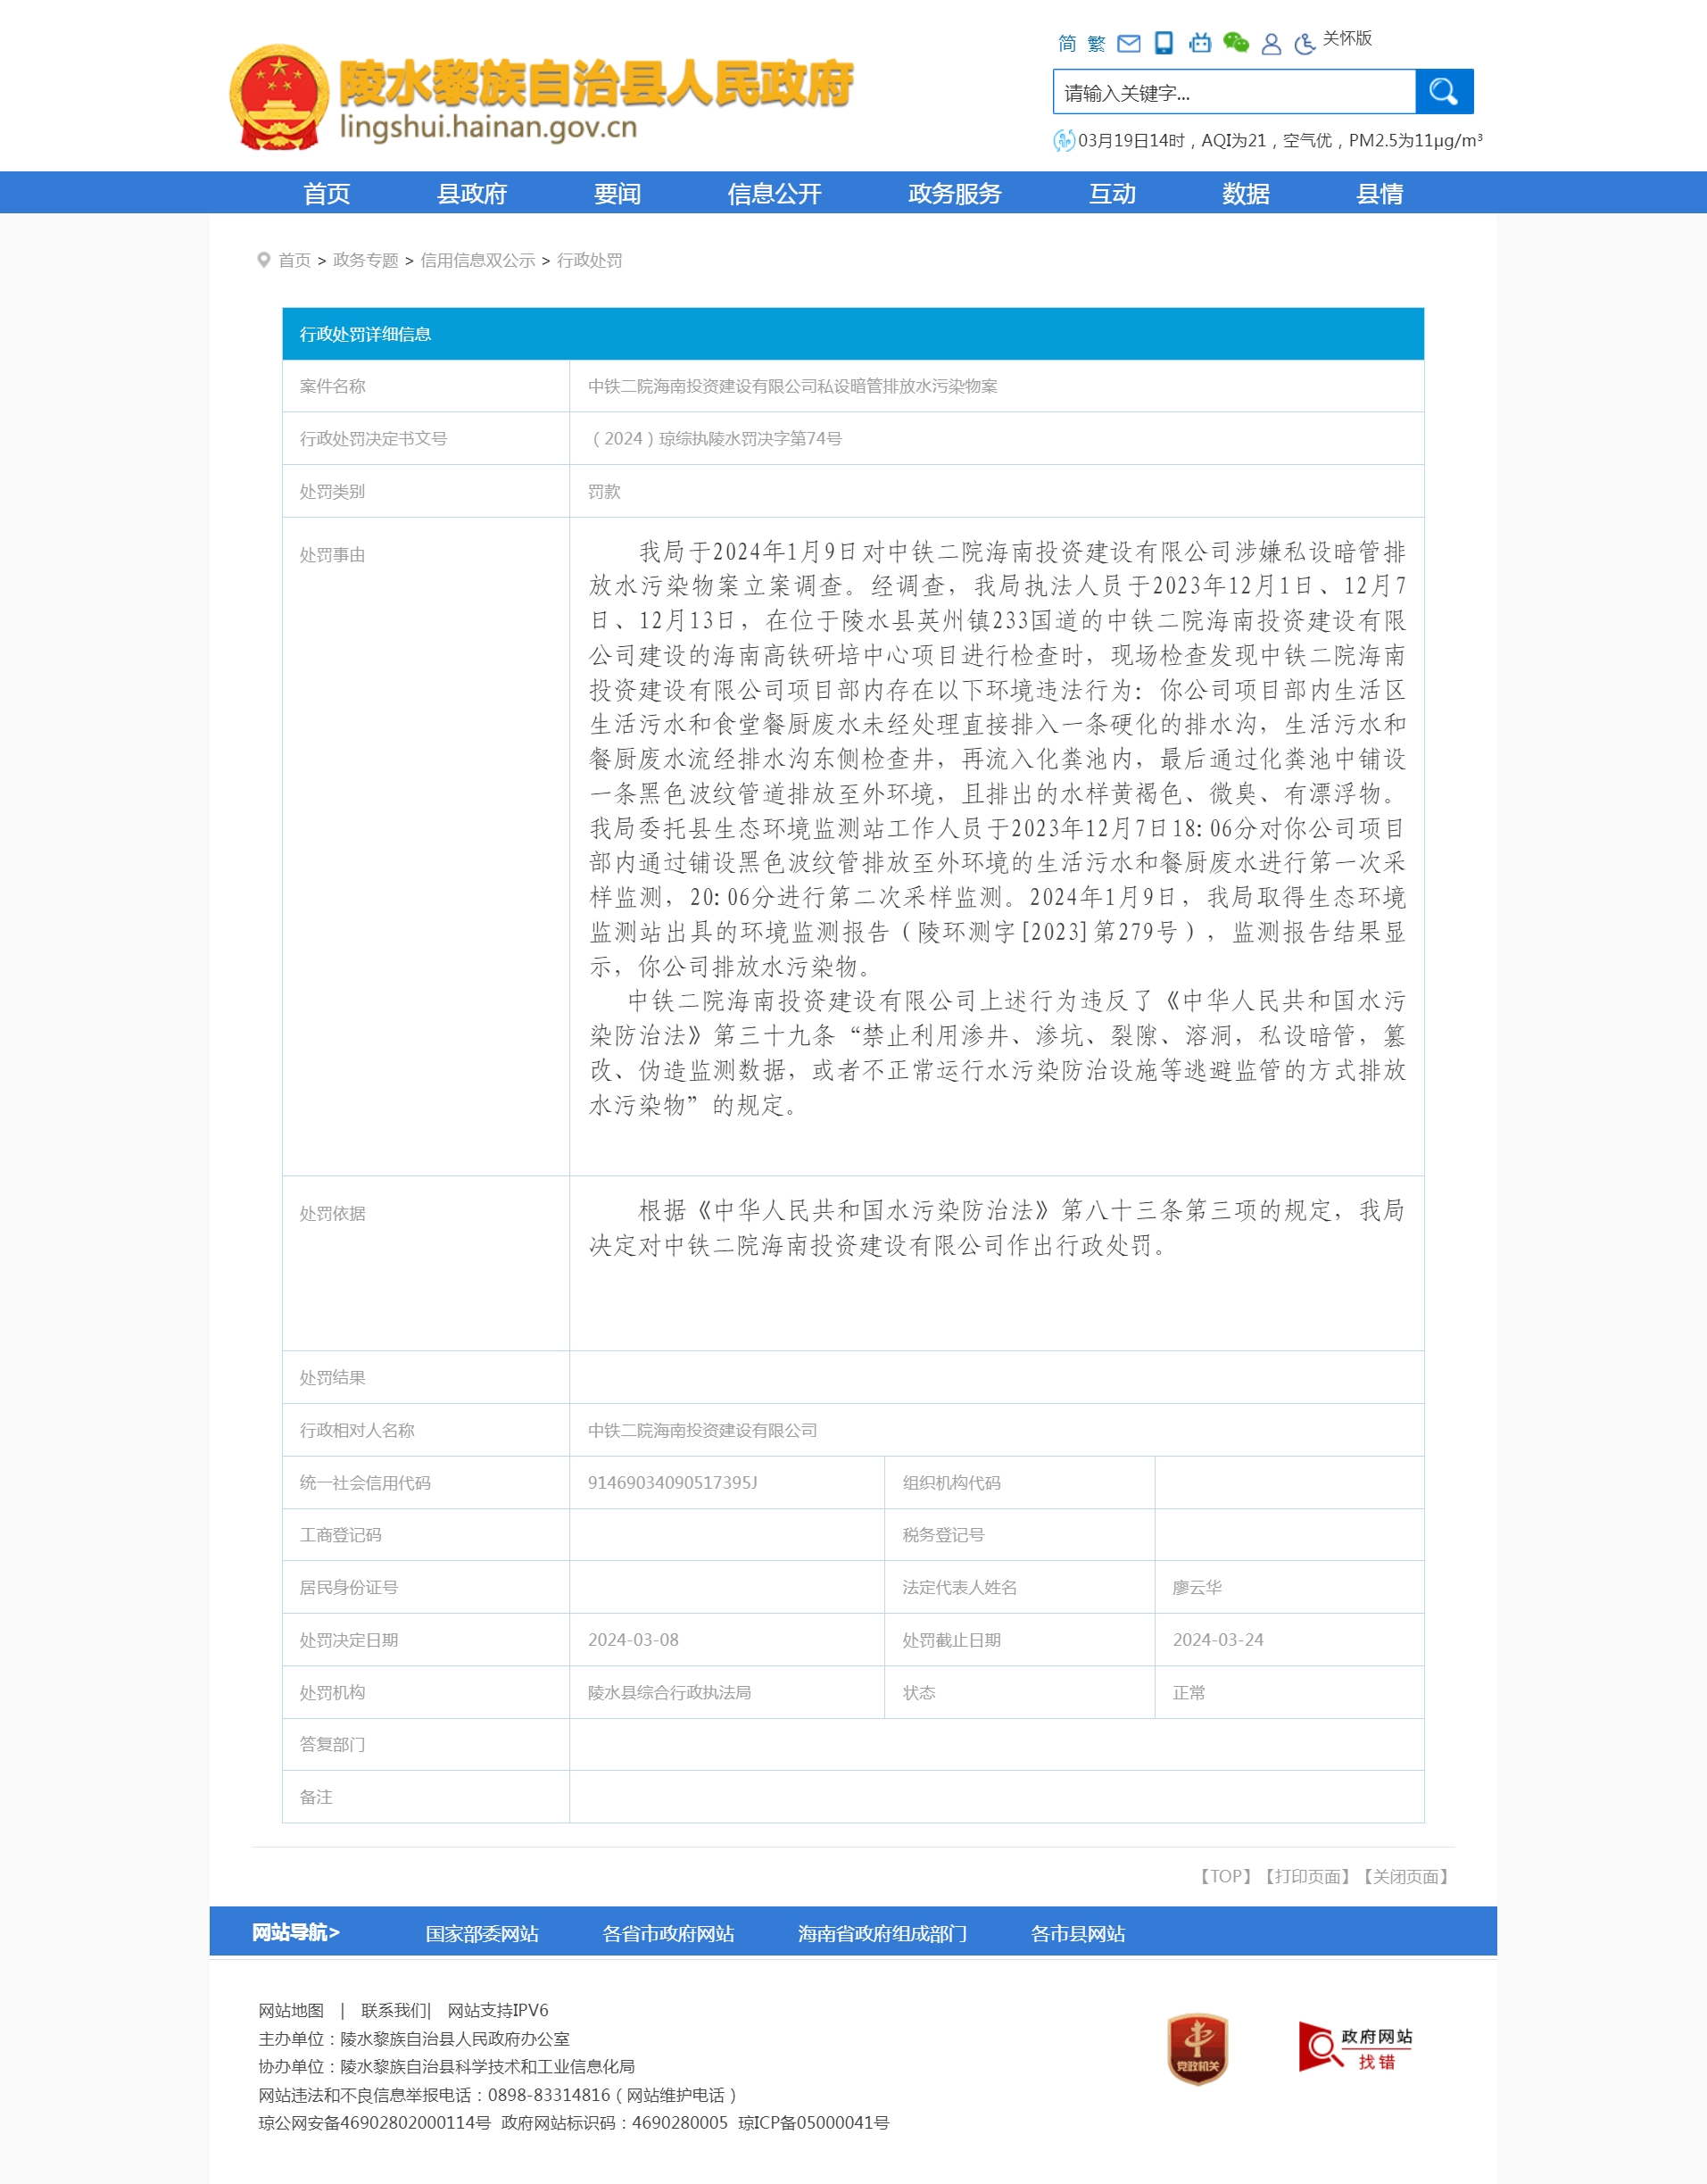Click the 网站支持IPV6 footer text
1707x2184 pixels.
coord(498,2010)
